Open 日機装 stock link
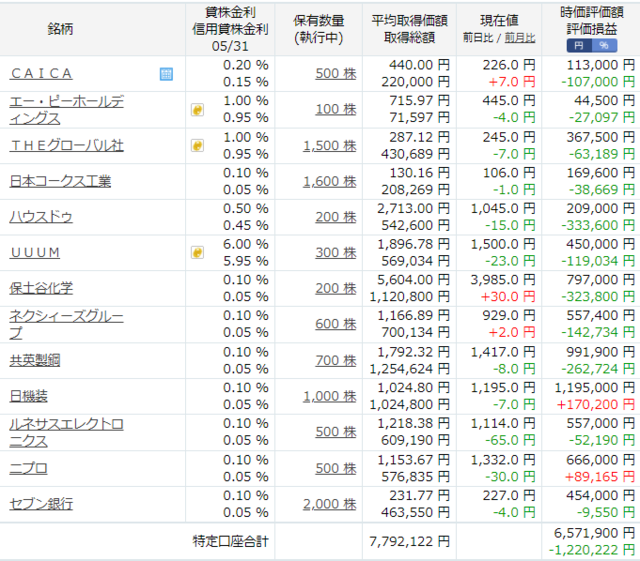The width and height of the screenshot is (640, 561). tap(29, 396)
